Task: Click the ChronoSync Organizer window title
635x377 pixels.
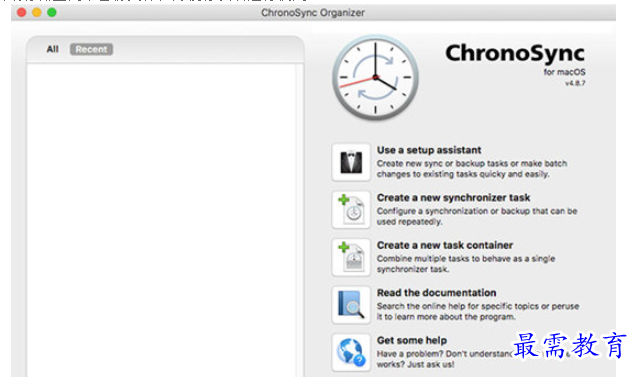Action: tap(313, 13)
